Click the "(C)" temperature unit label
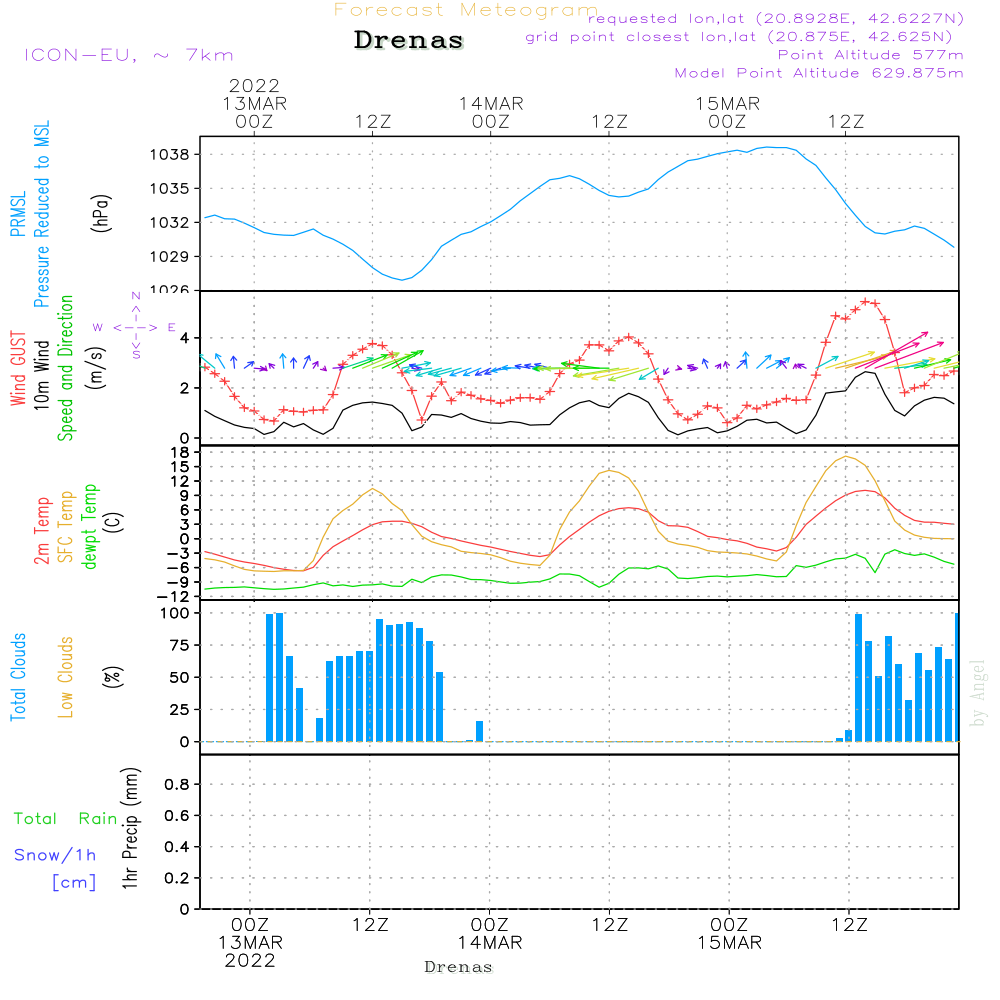The height and width of the screenshot is (1000, 1000). (x=114, y=522)
